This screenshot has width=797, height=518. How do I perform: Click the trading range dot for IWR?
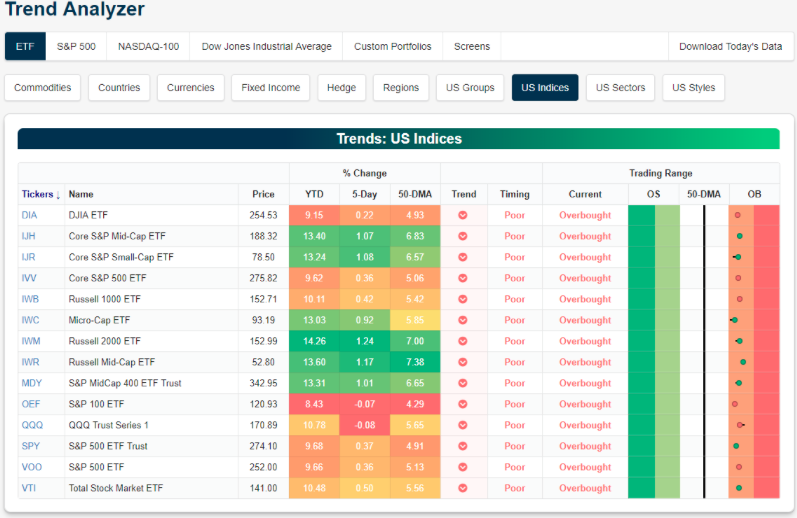click(x=743, y=362)
